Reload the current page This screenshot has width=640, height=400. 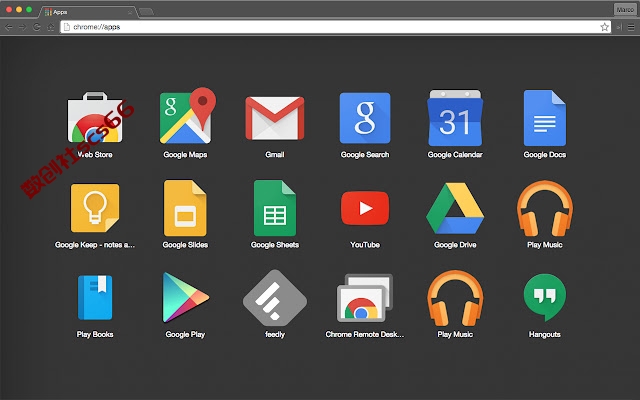[x=36, y=27]
